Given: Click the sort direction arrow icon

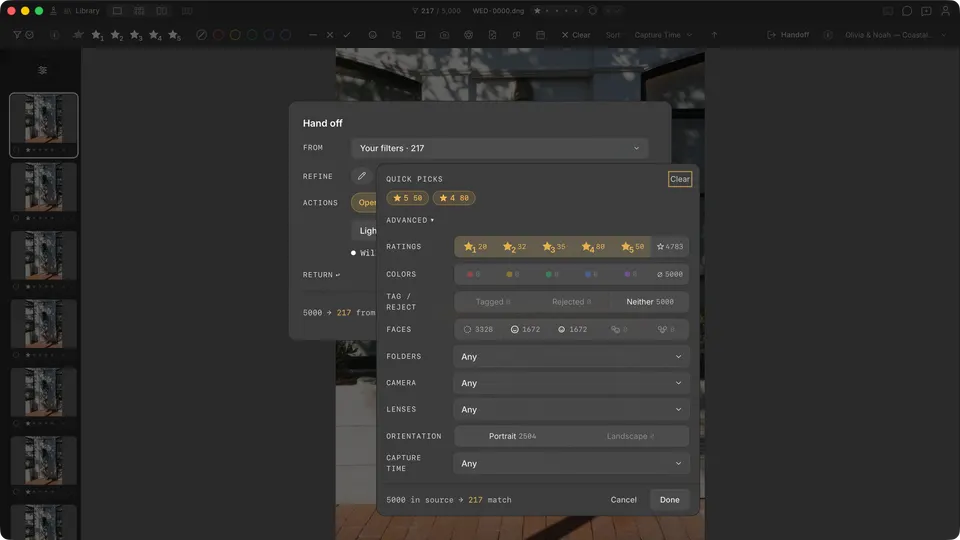Looking at the screenshot, I should click(x=714, y=35).
